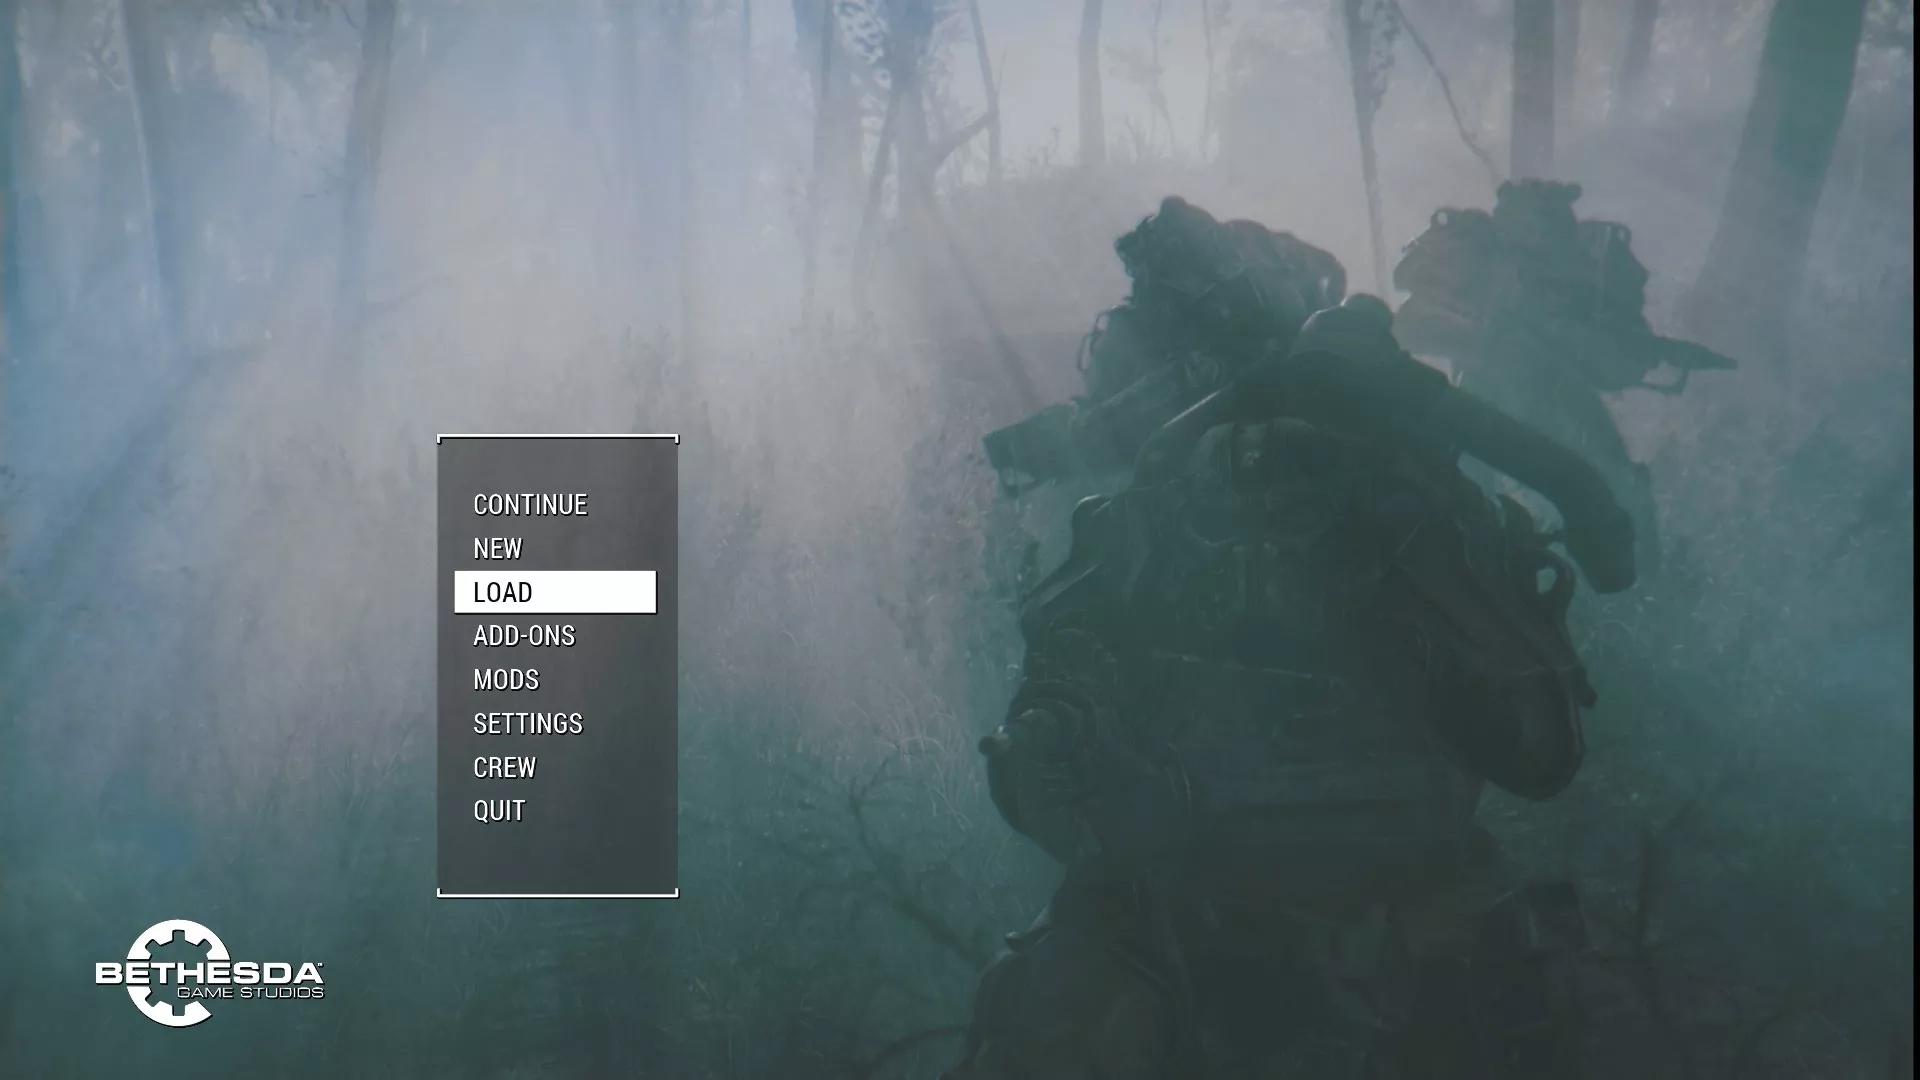1920x1080 pixels.
Task: Select Continue in the main menu
Action: point(530,505)
